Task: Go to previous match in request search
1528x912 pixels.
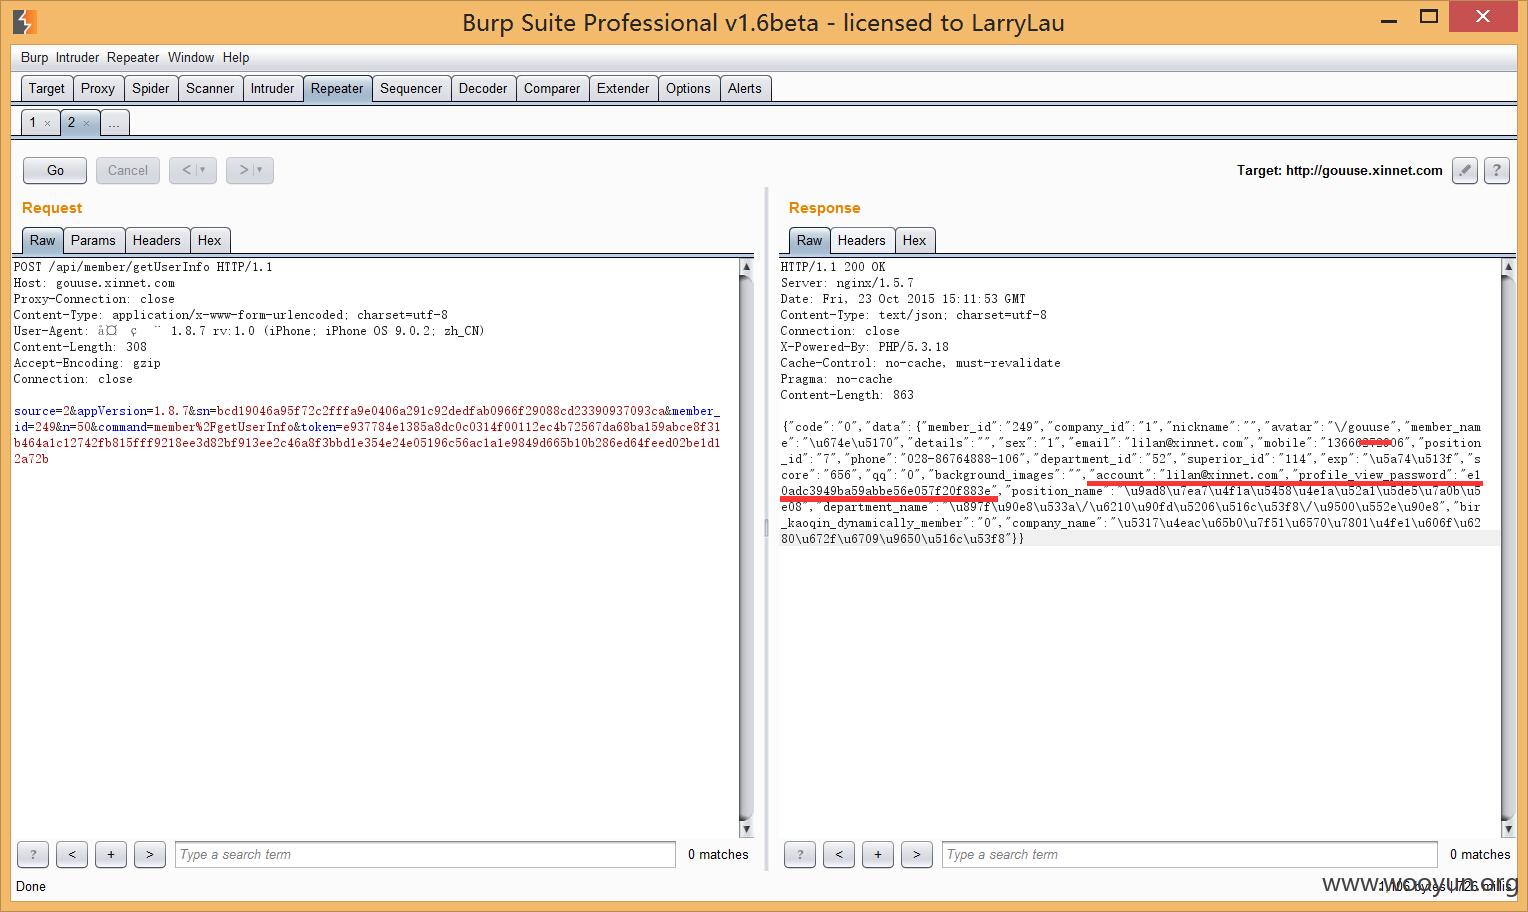Action: point(72,854)
